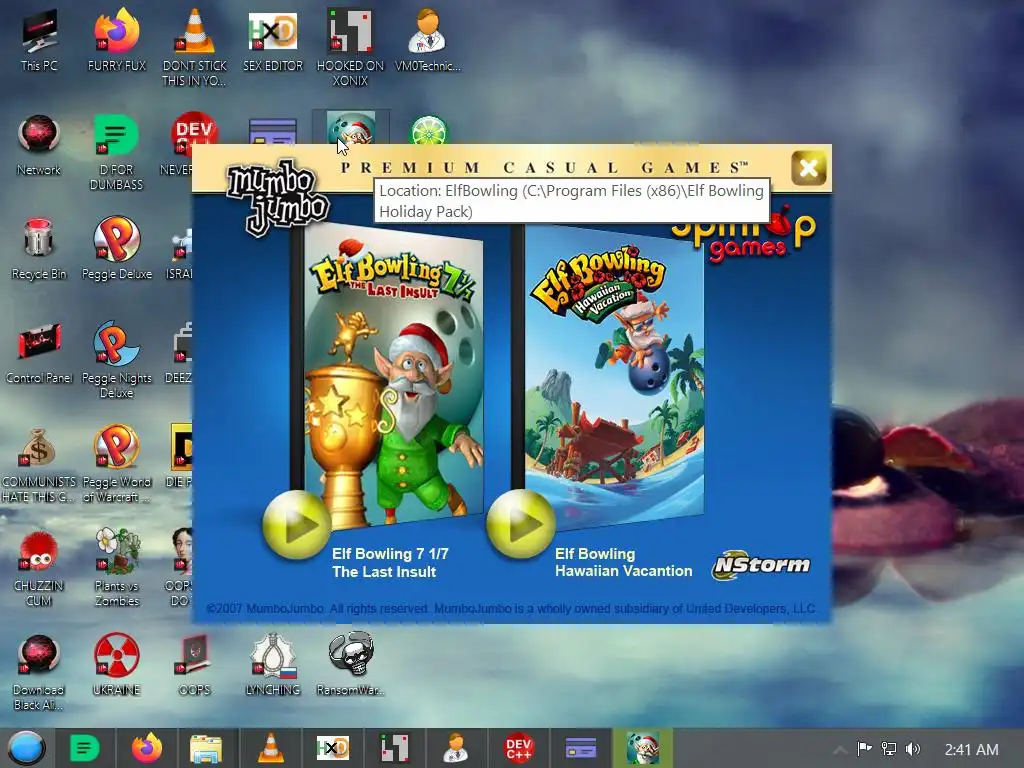Select the Elf Bowling desktop icon

(351, 127)
